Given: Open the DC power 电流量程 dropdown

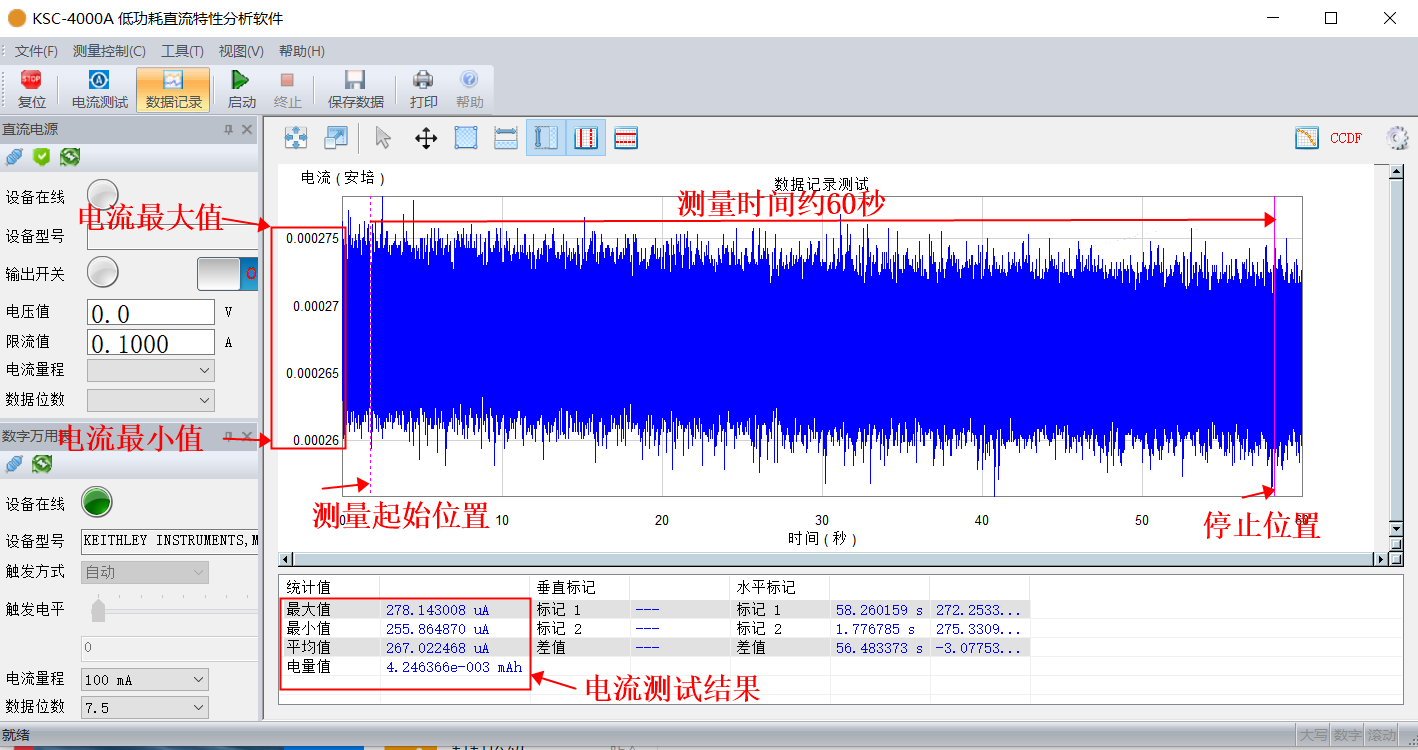Looking at the screenshot, I should 150,370.
